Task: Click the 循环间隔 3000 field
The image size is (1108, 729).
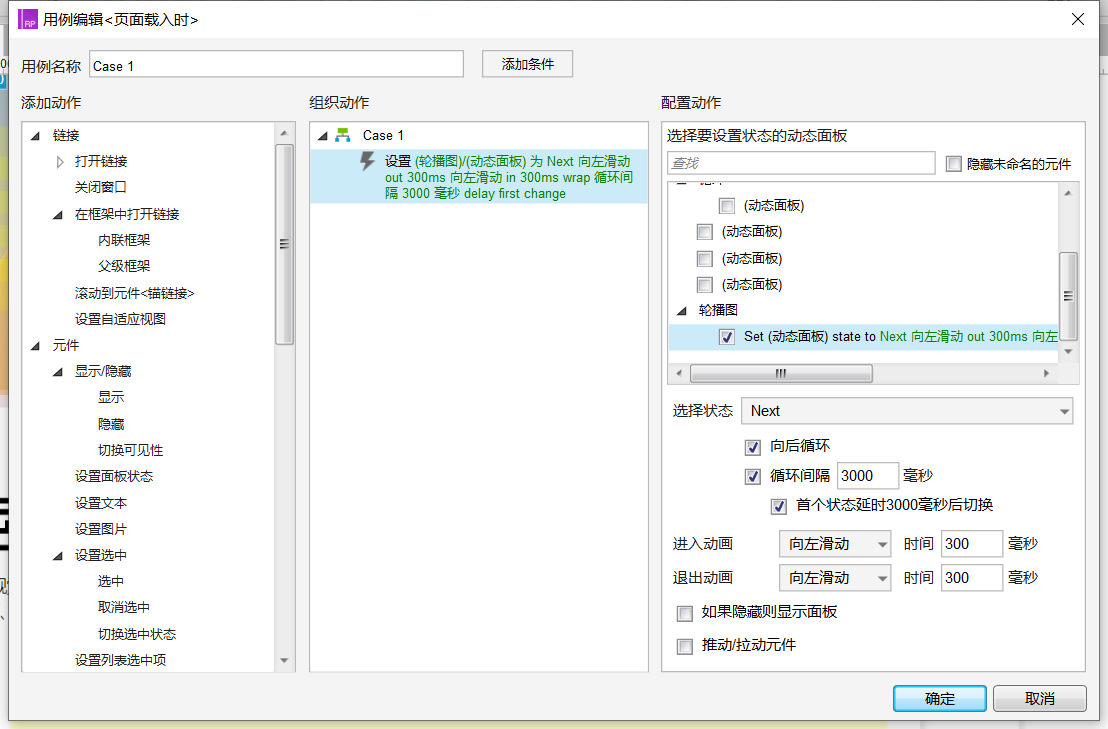Action: click(868, 476)
